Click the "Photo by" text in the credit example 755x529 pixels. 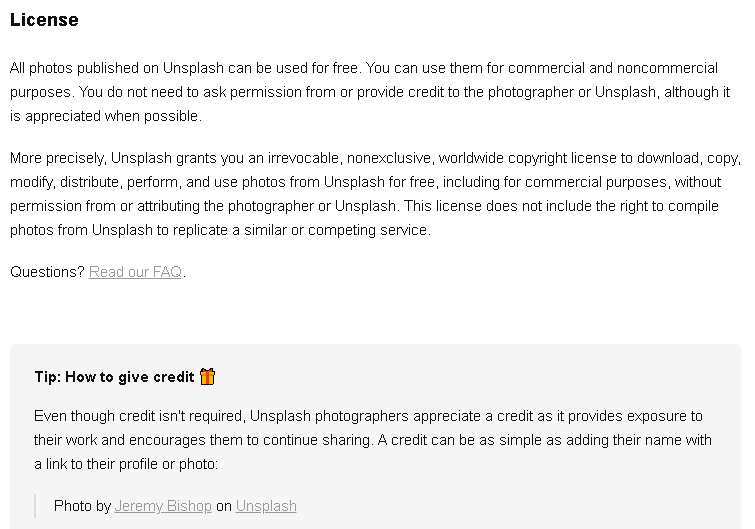(82, 506)
